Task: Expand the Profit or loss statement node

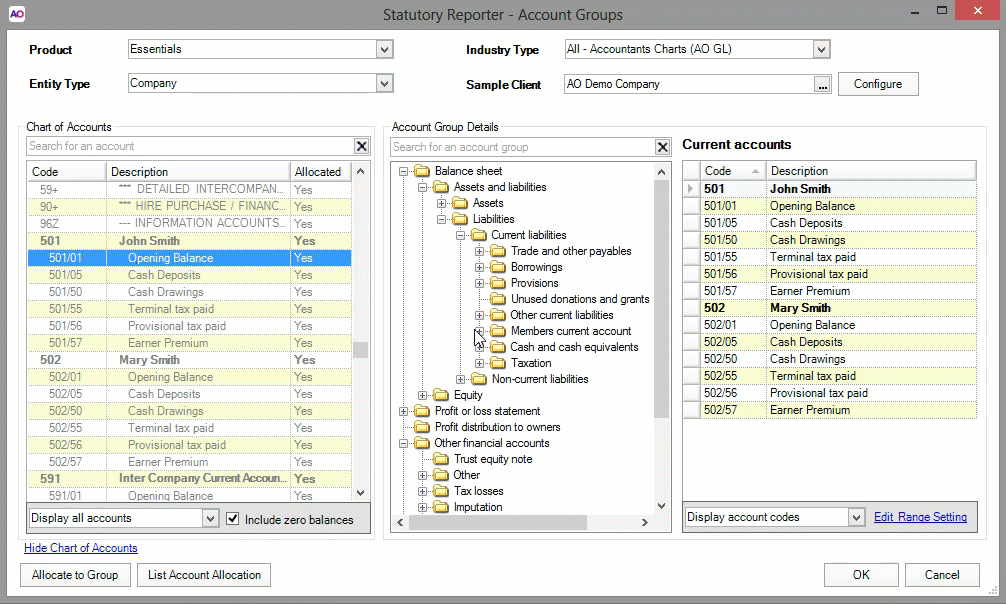Action: point(404,411)
